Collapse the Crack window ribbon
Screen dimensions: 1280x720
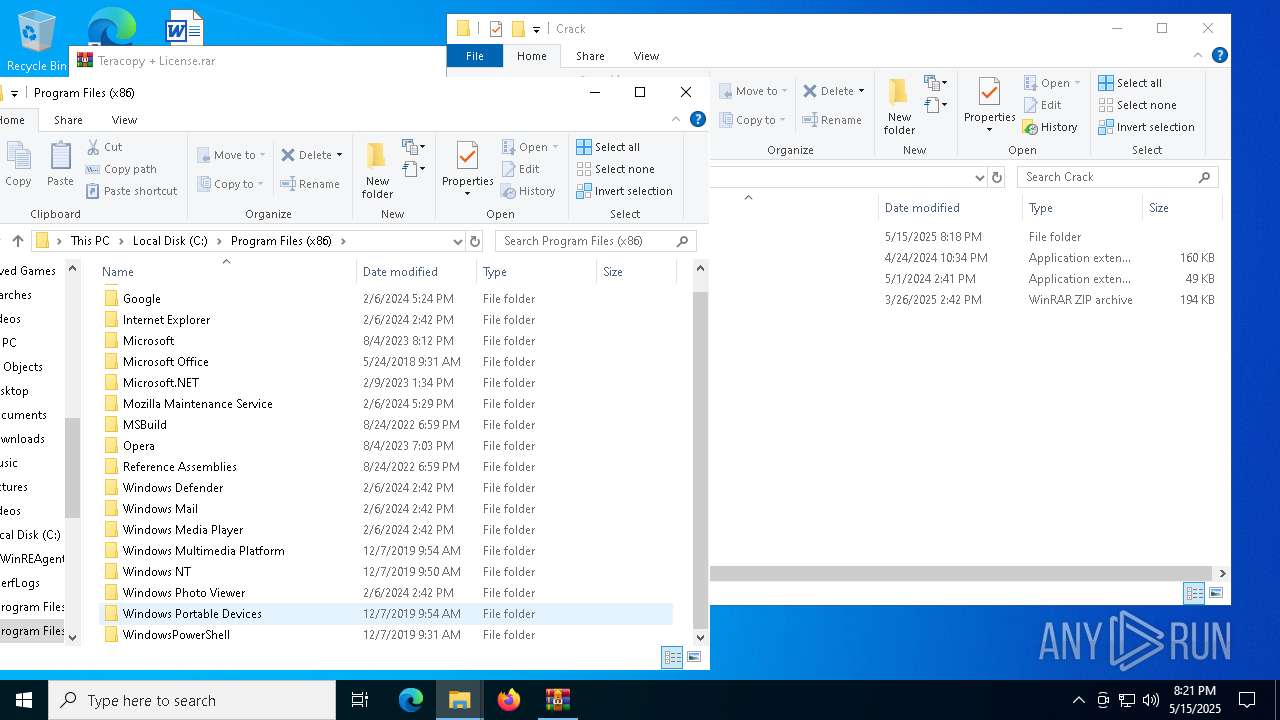pos(1198,56)
